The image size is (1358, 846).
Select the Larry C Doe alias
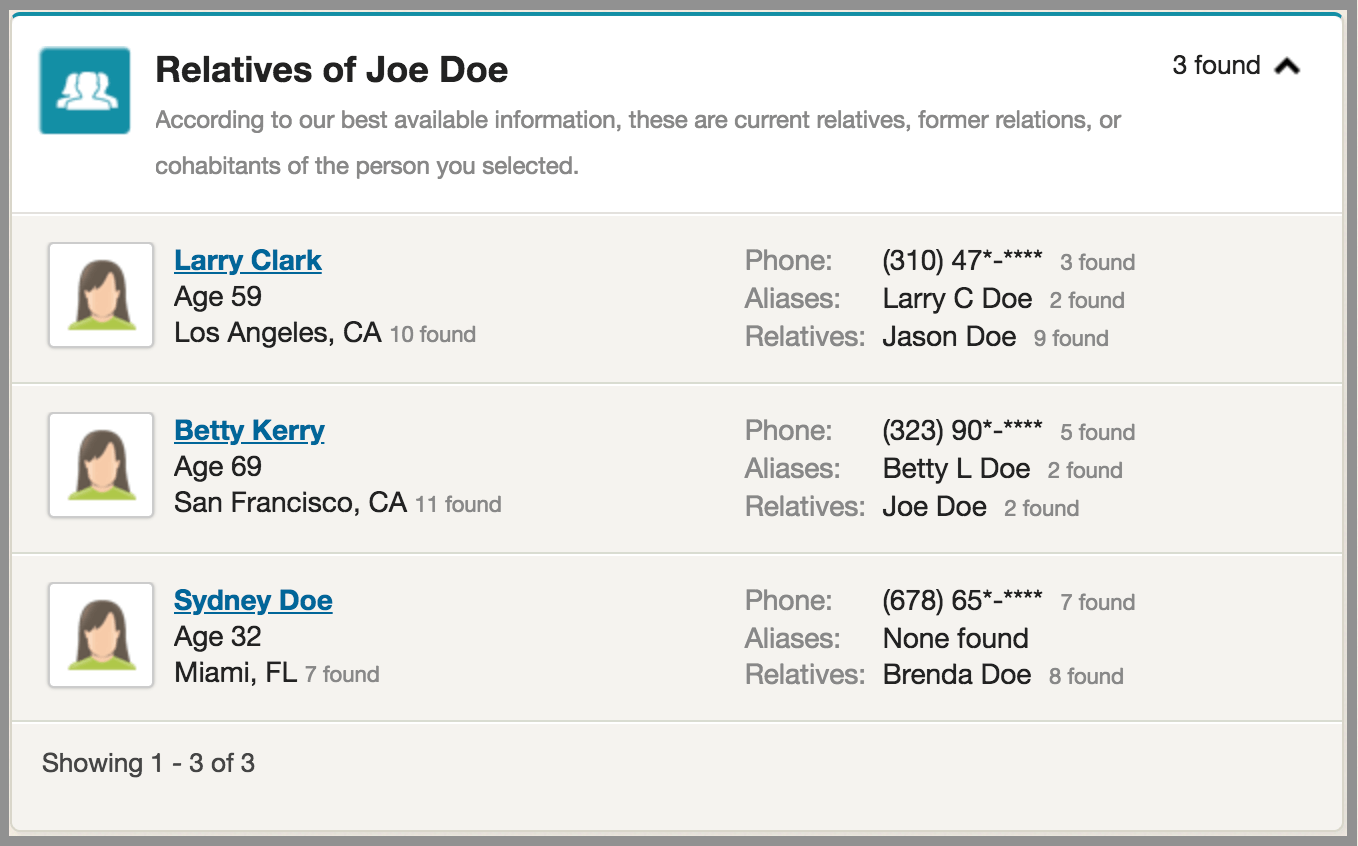pos(957,299)
